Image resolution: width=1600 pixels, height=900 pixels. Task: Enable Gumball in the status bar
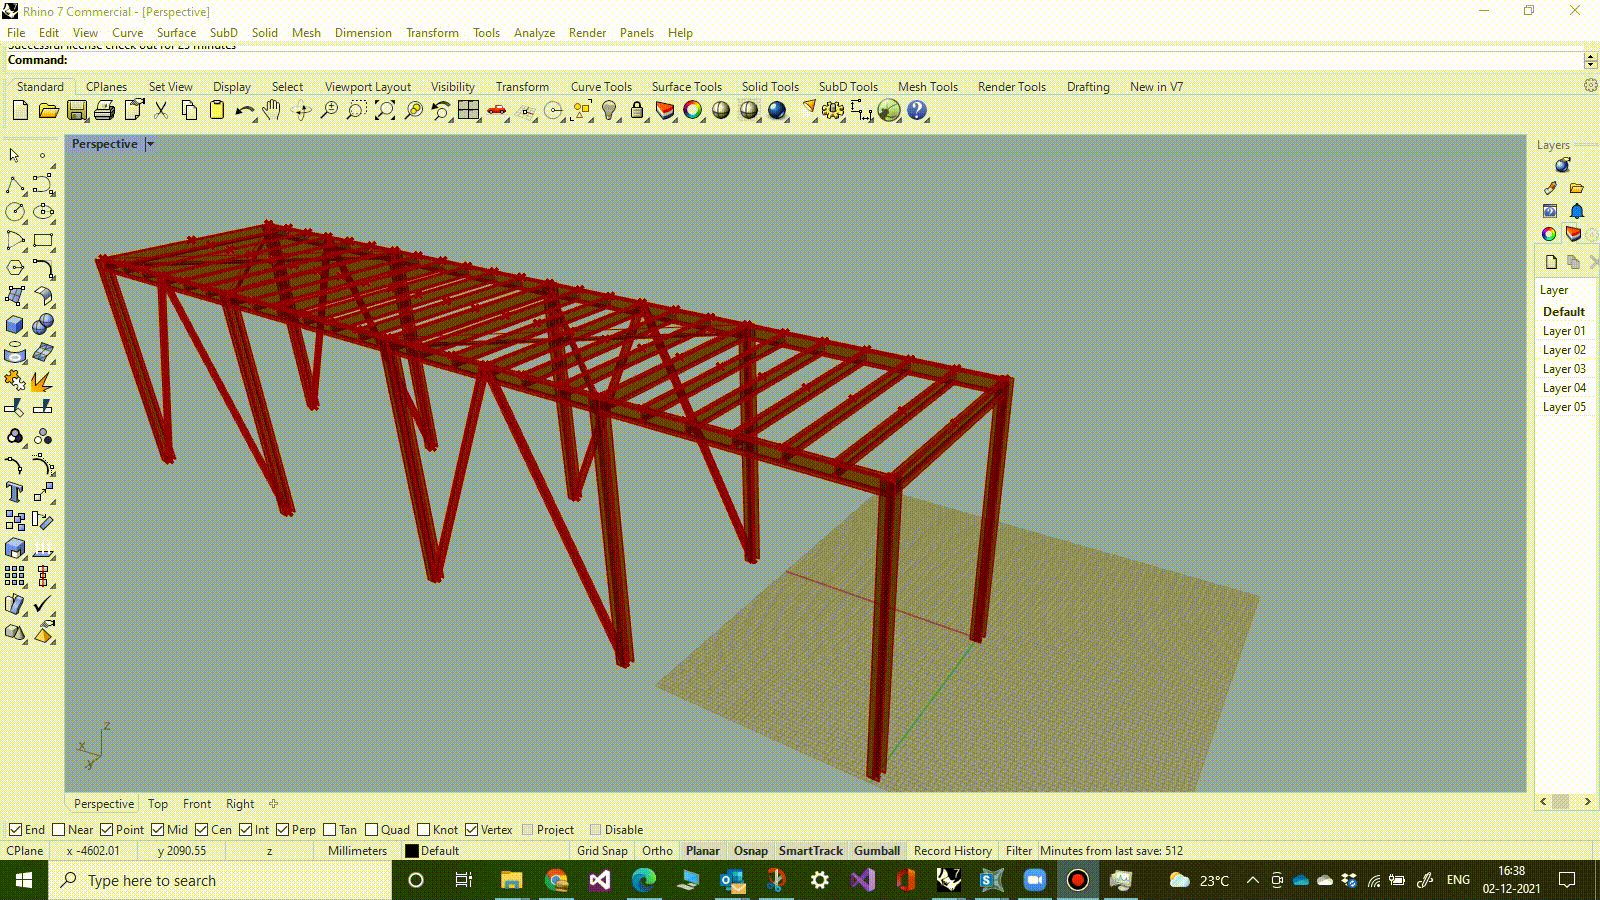click(876, 850)
